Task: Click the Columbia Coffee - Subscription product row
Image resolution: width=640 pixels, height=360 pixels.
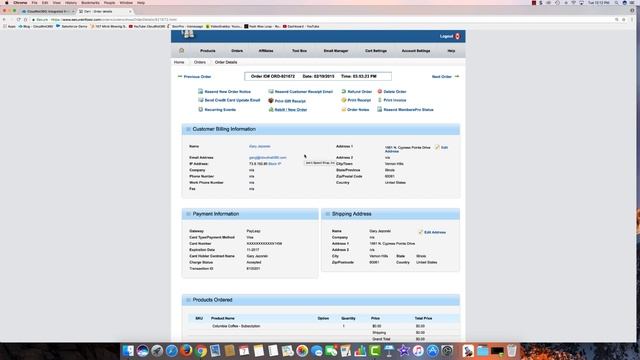Action: tap(324, 326)
